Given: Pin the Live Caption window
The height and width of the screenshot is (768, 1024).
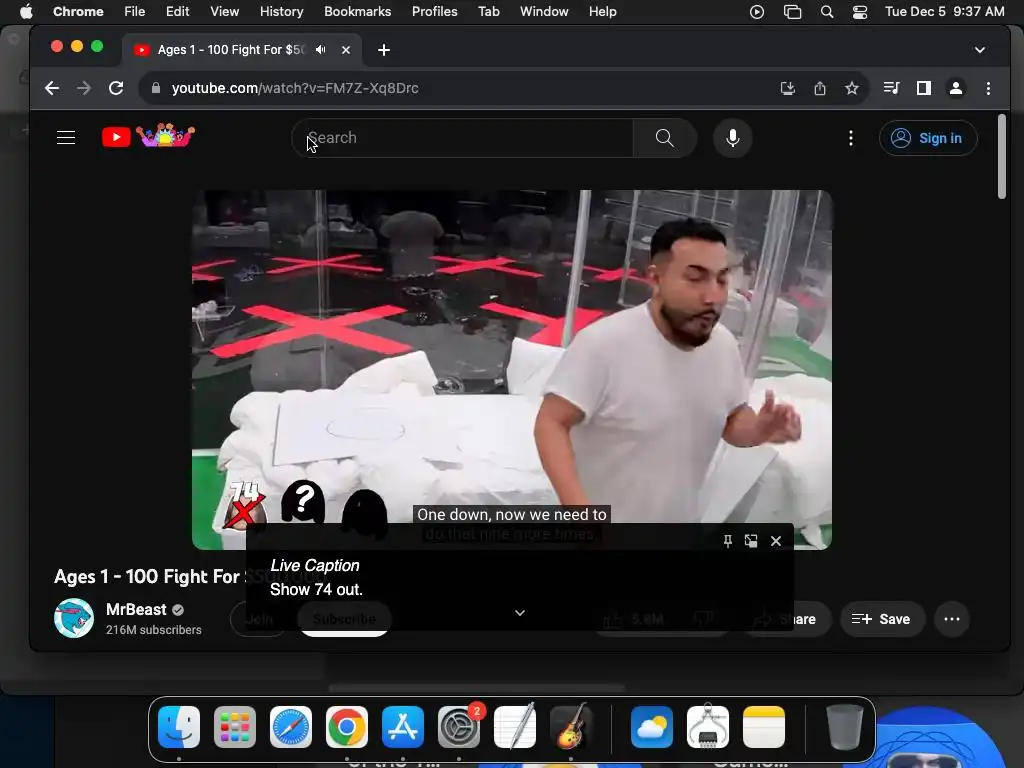Looking at the screenshot, I should (x=728, y=541).
